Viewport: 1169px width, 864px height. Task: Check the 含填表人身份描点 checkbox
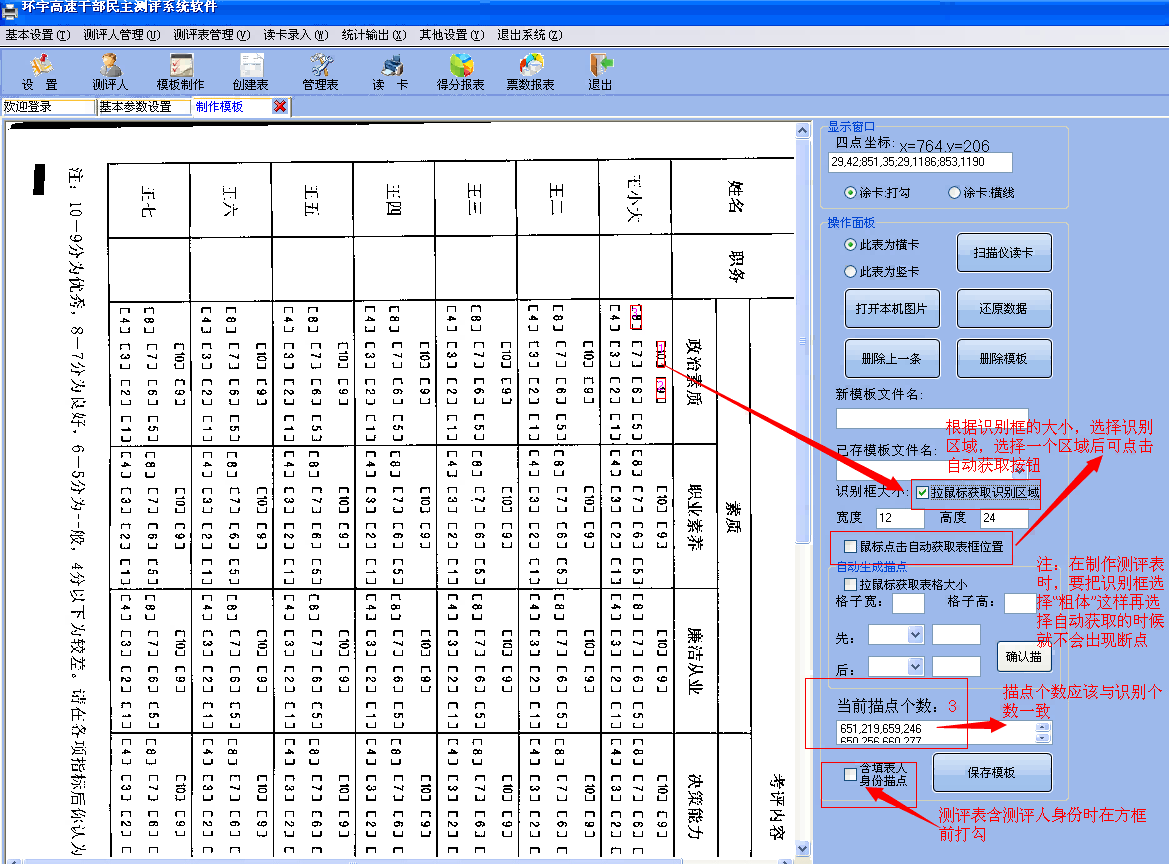coord(850,774)
